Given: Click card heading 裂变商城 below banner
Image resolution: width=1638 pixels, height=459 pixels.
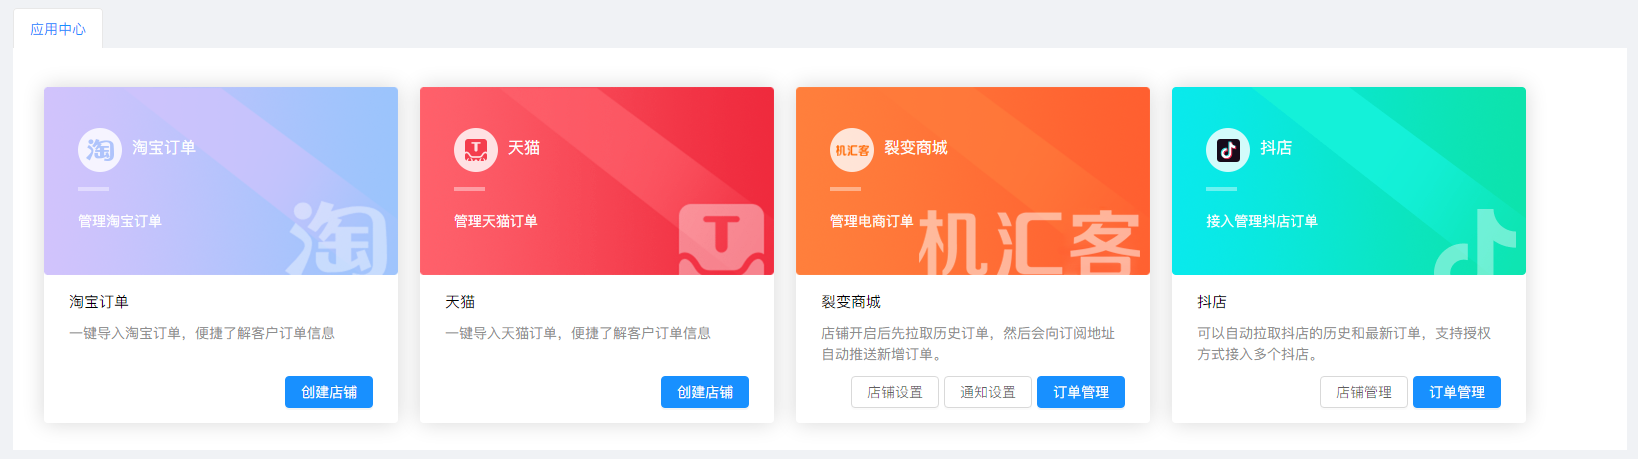Looking at the screenshot, I should point(851,302).
